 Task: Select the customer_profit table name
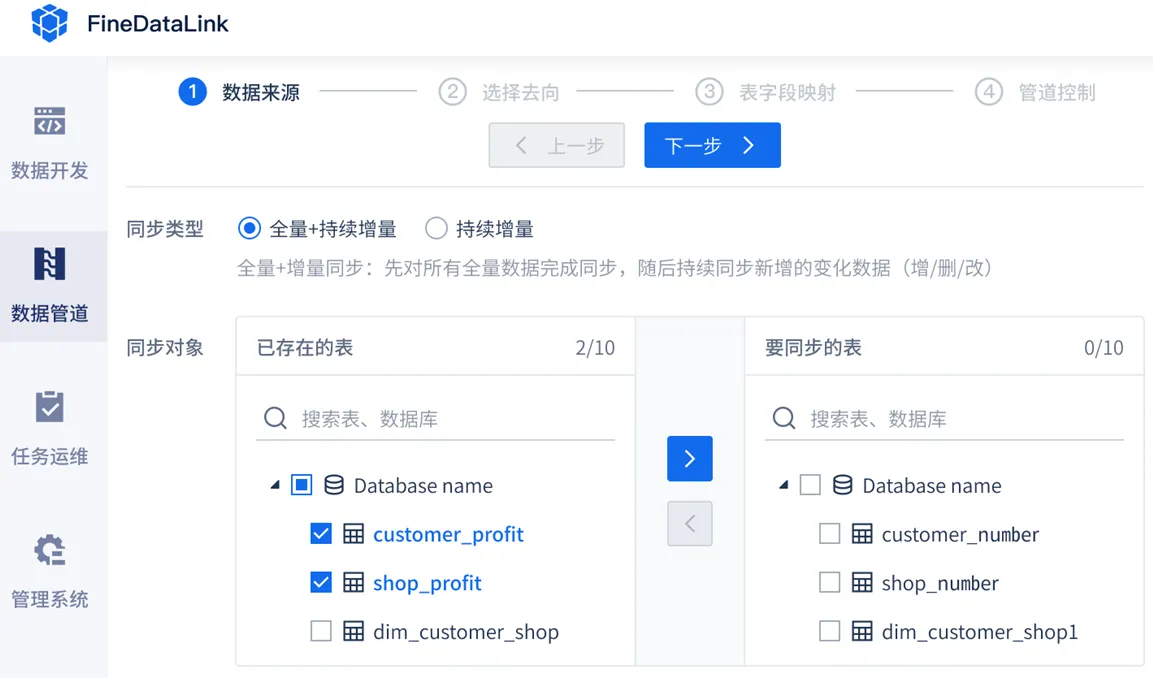click(x=449, y=534)
